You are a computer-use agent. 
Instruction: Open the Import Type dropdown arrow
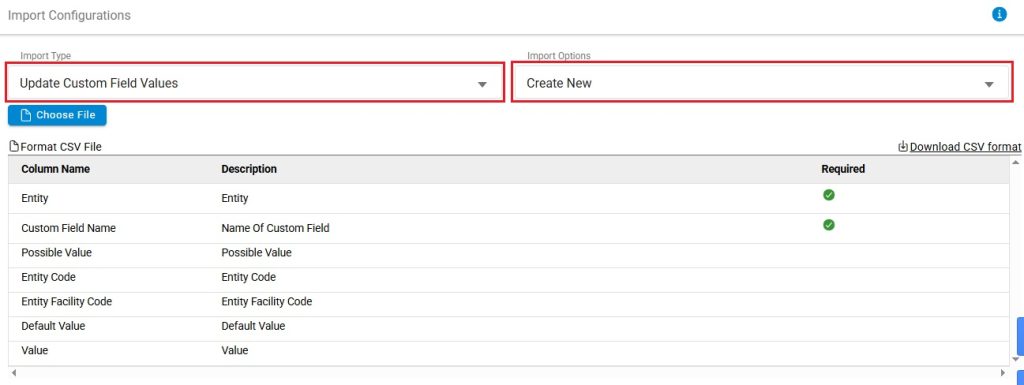(x=483, y=84)
